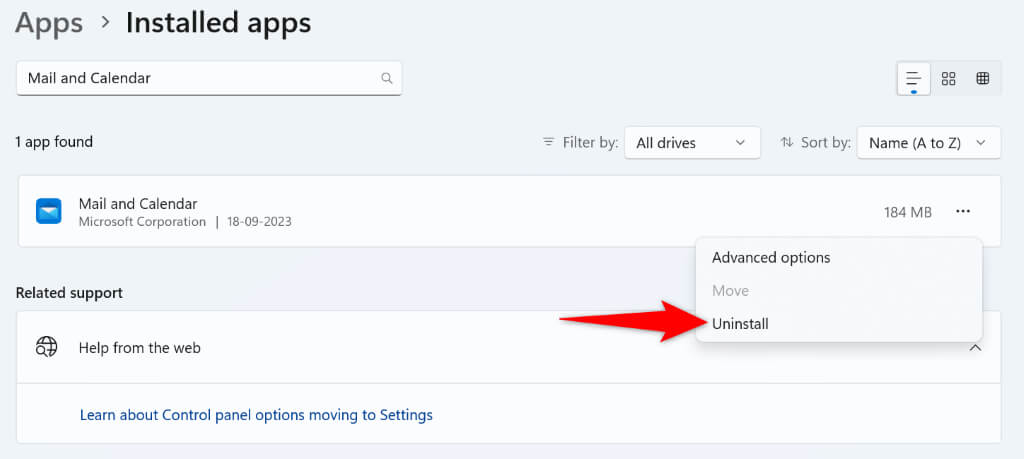Open the Name (A to Z) sort dropdown

pos(927,142)
